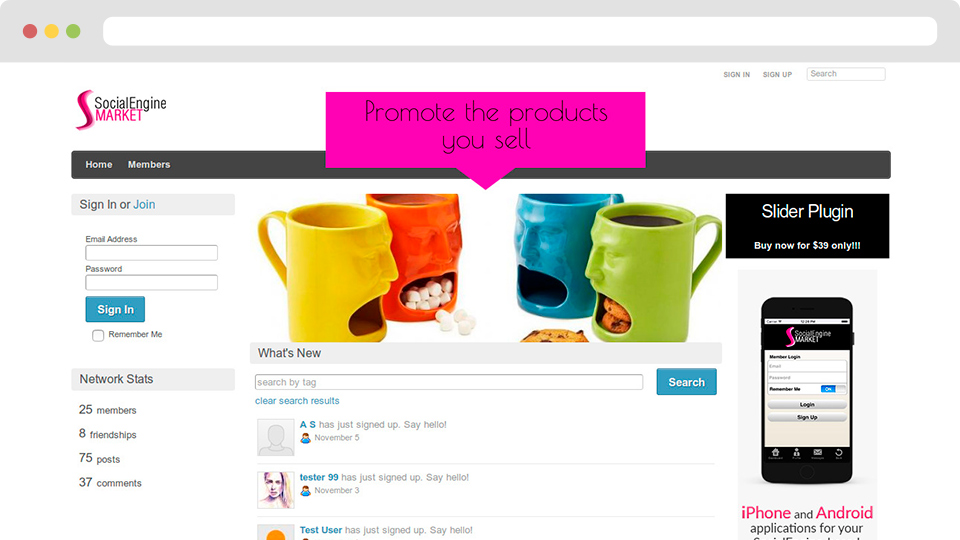Focus the Email Address field
960x540 pixels.
tap(151, 253)
